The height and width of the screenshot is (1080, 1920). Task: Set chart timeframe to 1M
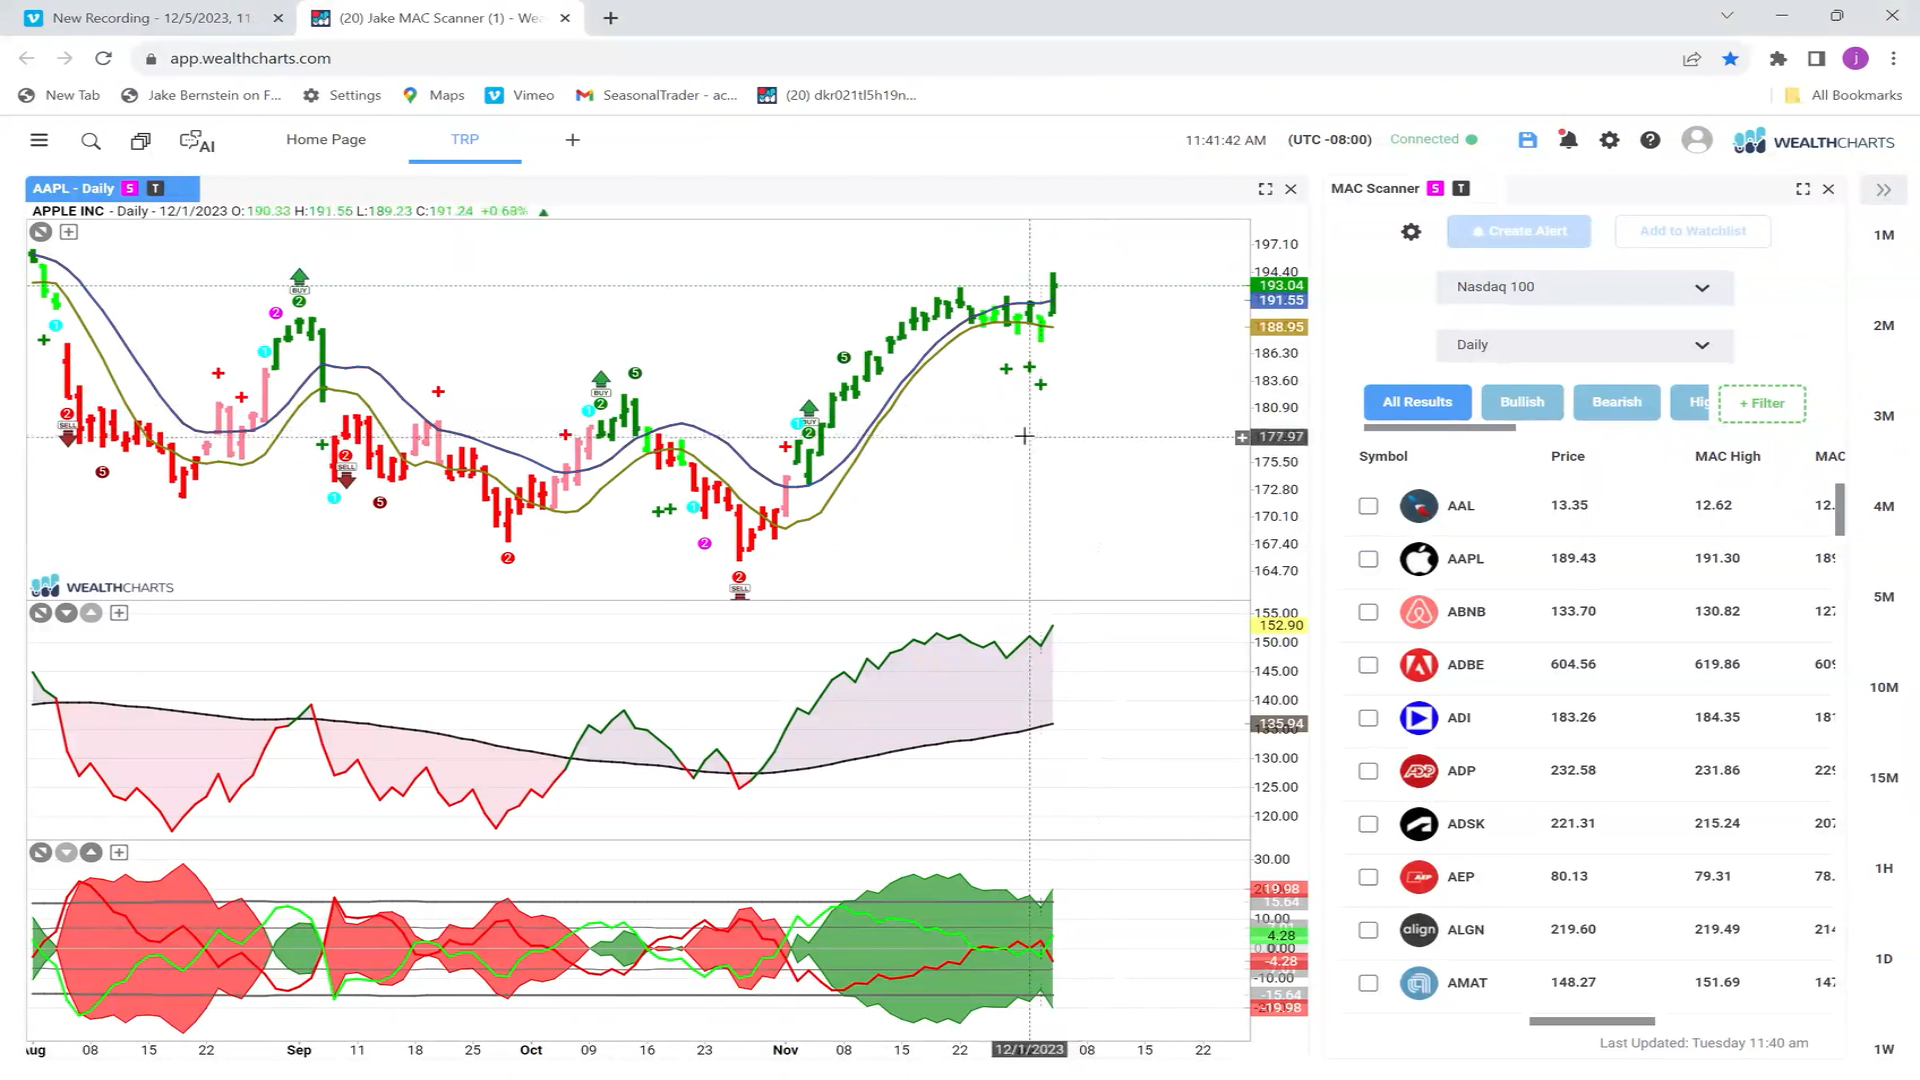(1884, 235)
